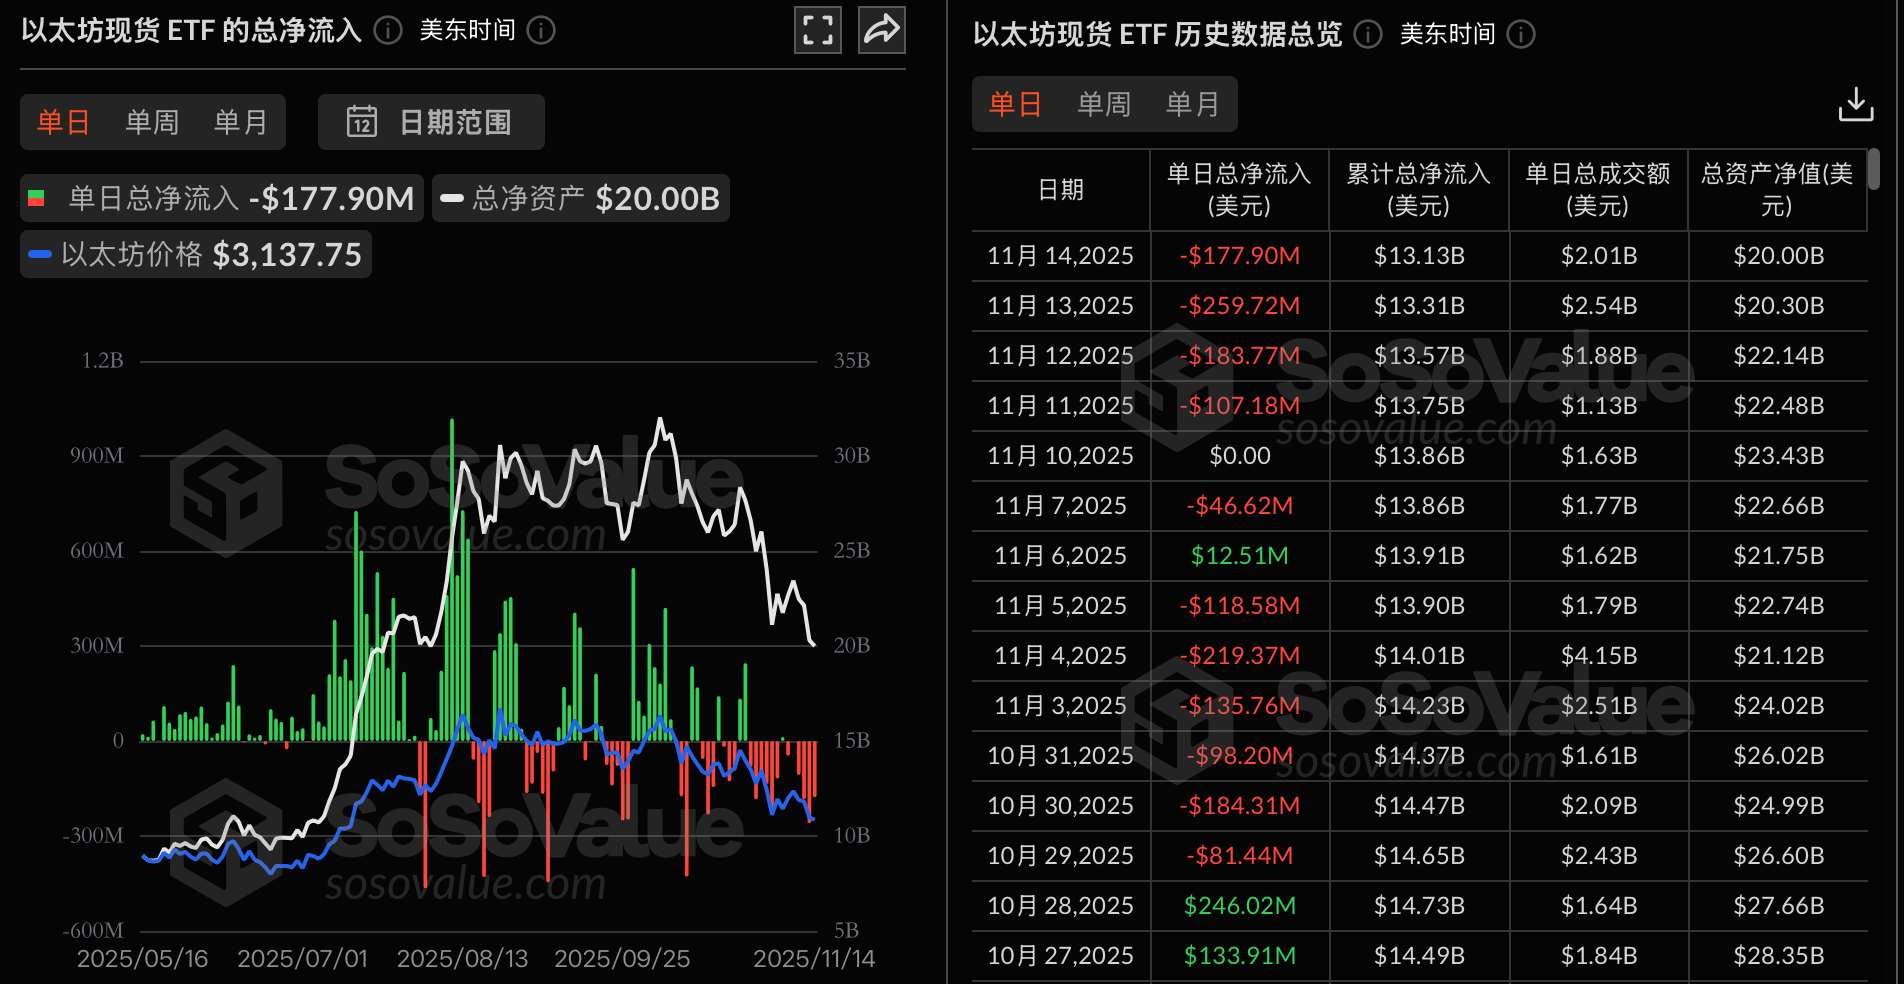Click info icon next to left 美东时间

[541, 30]
